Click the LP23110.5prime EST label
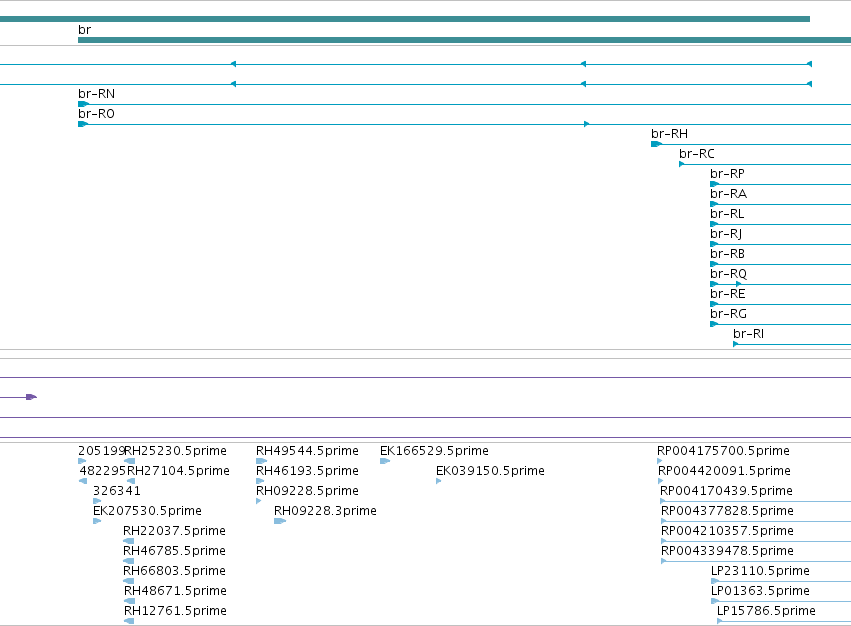The height and width of the screenshot is (626, 851). (x=760, y=571)
